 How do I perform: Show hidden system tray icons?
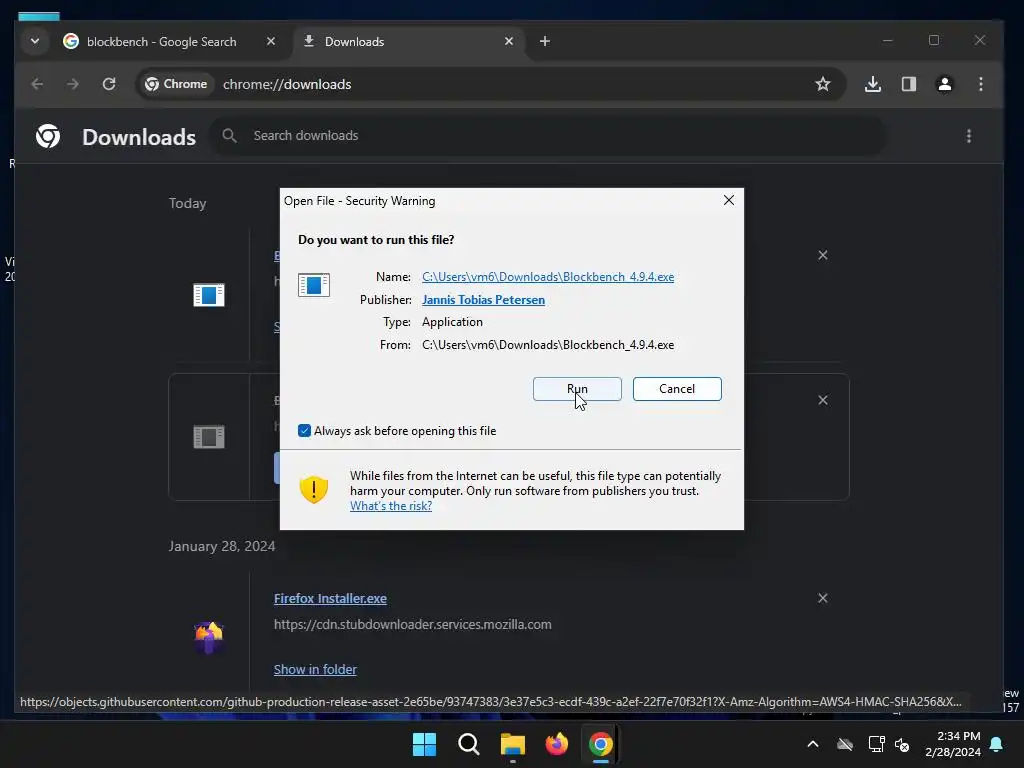pos(813,744)
